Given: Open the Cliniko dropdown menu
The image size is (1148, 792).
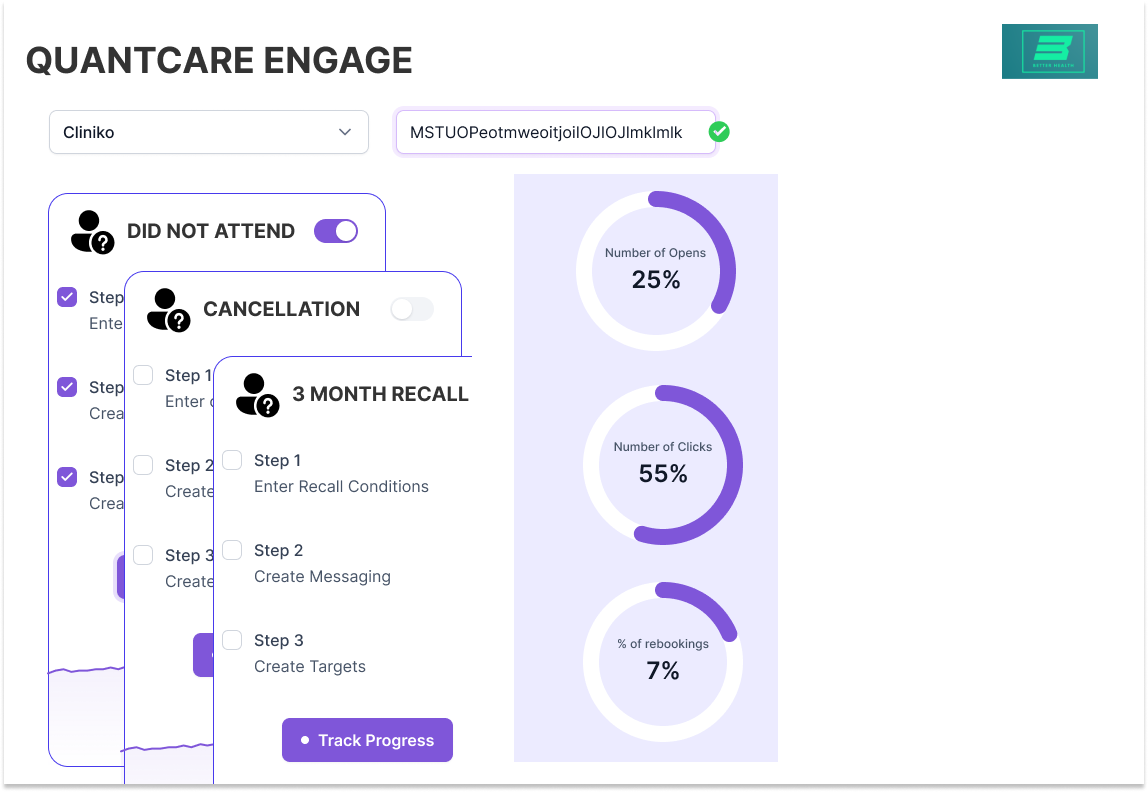Looking at the screenshot, I should point(209,132).
